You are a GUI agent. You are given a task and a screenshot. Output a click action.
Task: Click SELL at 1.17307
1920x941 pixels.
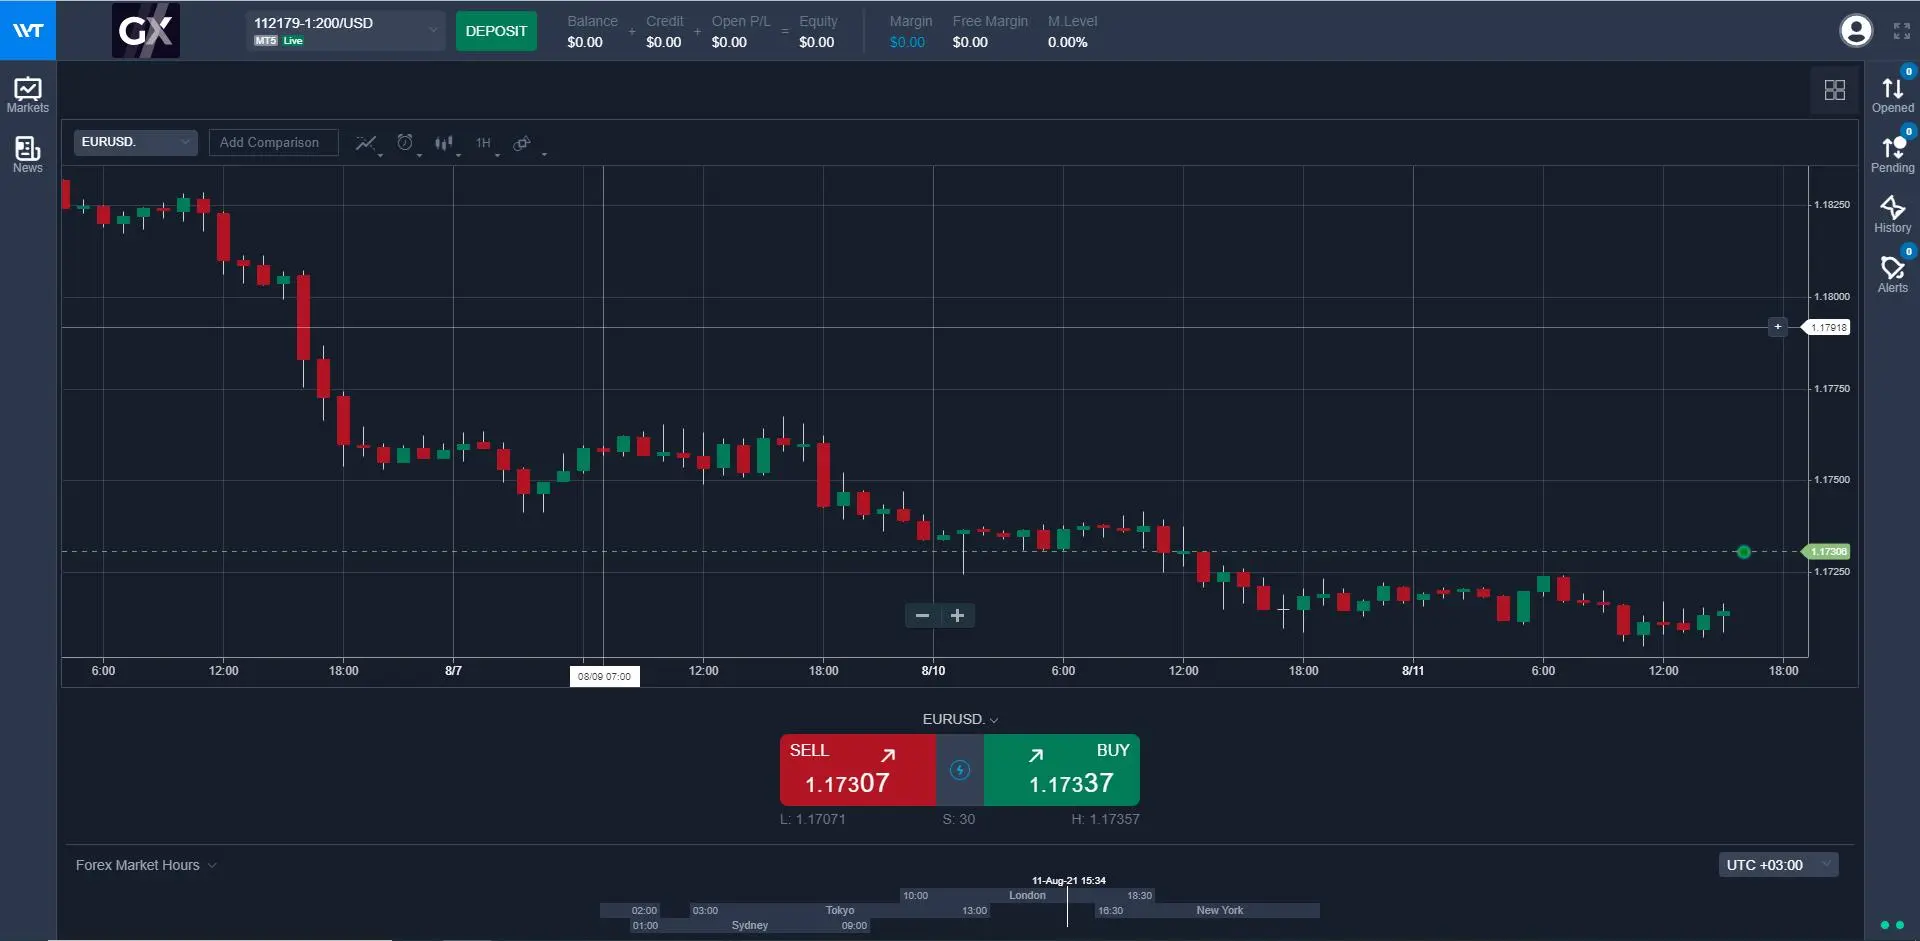(858, 770)
